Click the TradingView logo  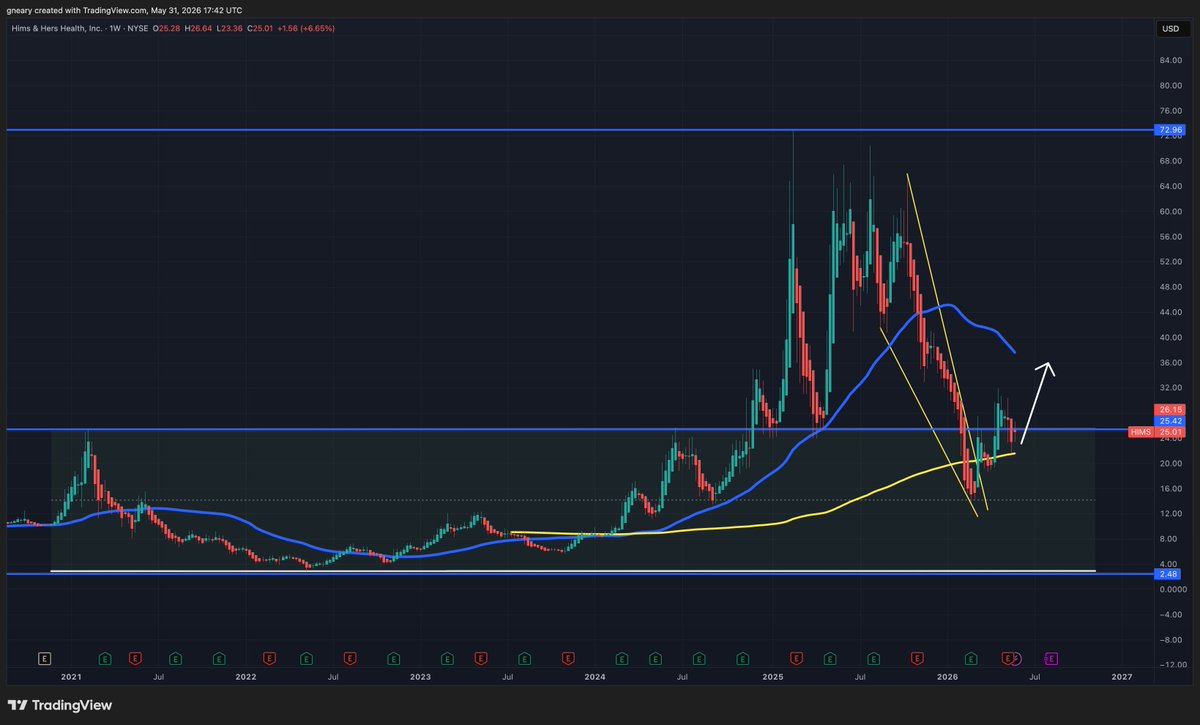[x=60, y=705]
